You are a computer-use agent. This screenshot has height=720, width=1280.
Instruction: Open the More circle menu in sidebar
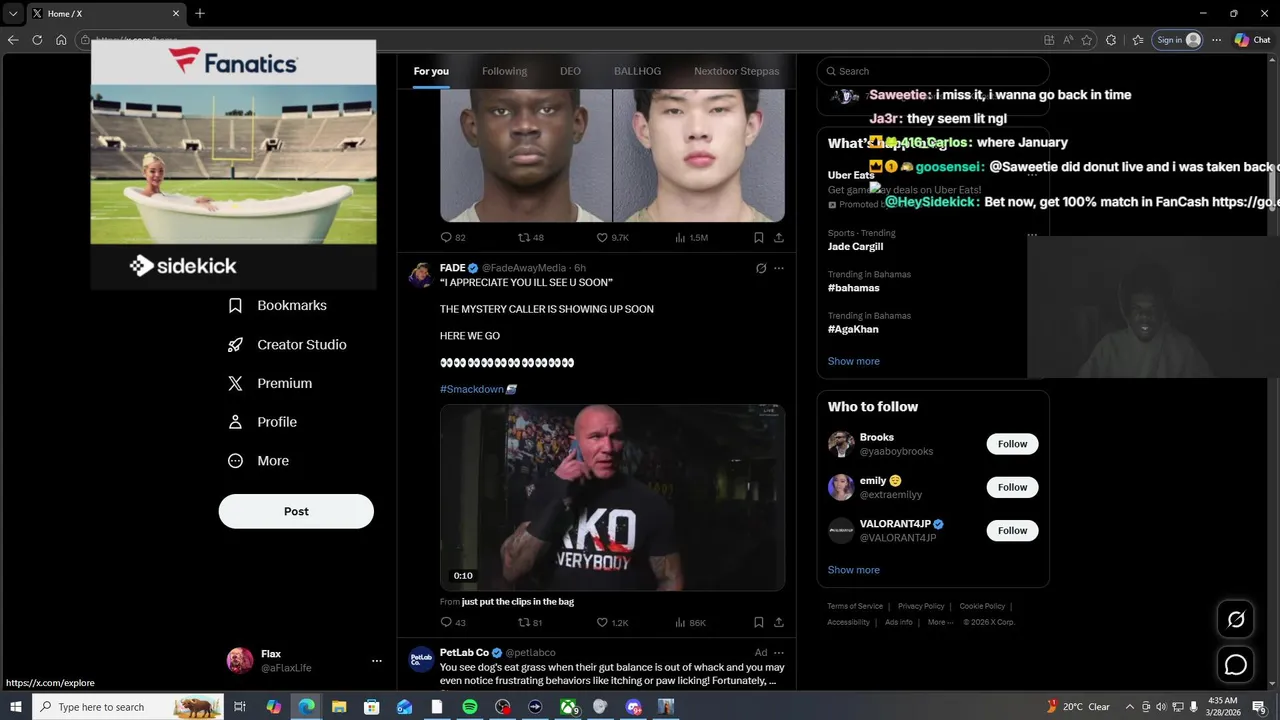[258, 461]
